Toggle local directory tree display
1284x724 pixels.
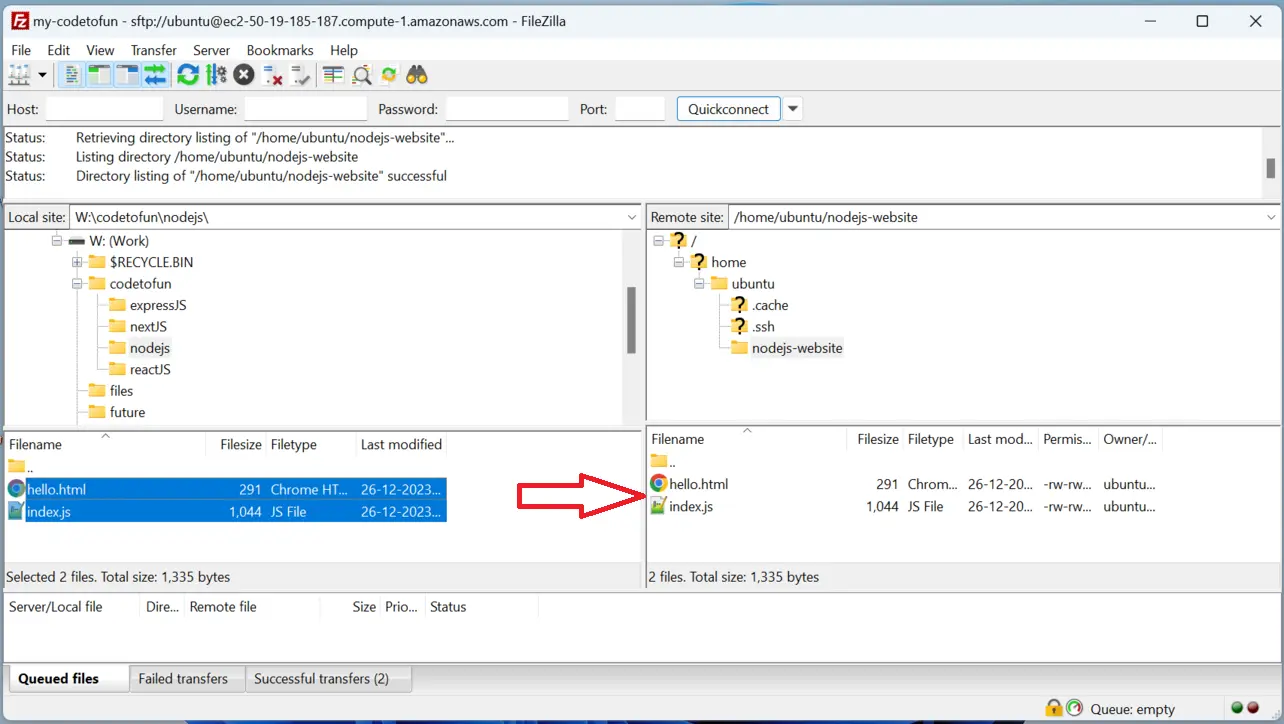click(x=99, y=75)
